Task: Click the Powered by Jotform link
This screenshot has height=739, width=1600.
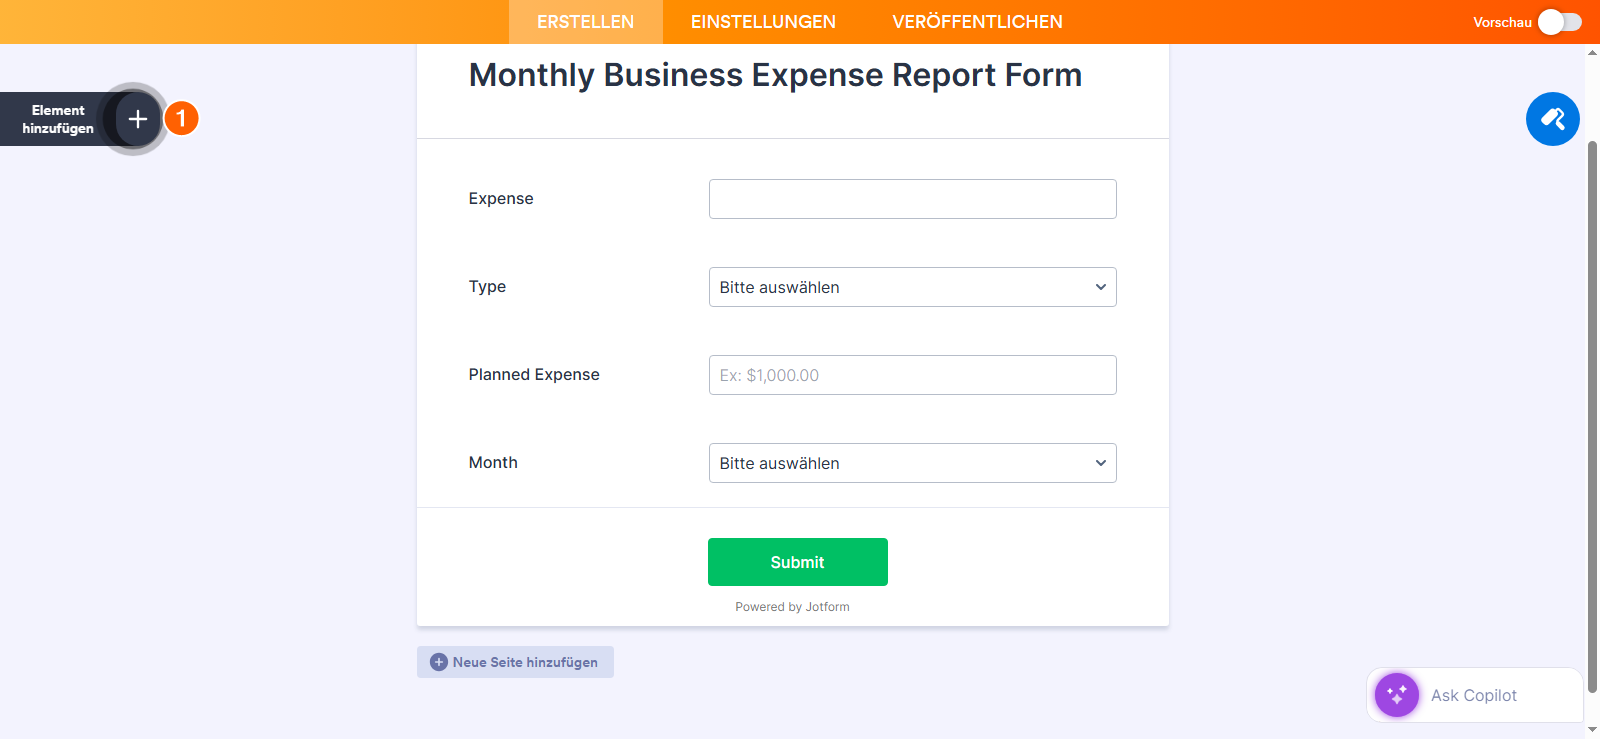Action: tap(792, 607)
